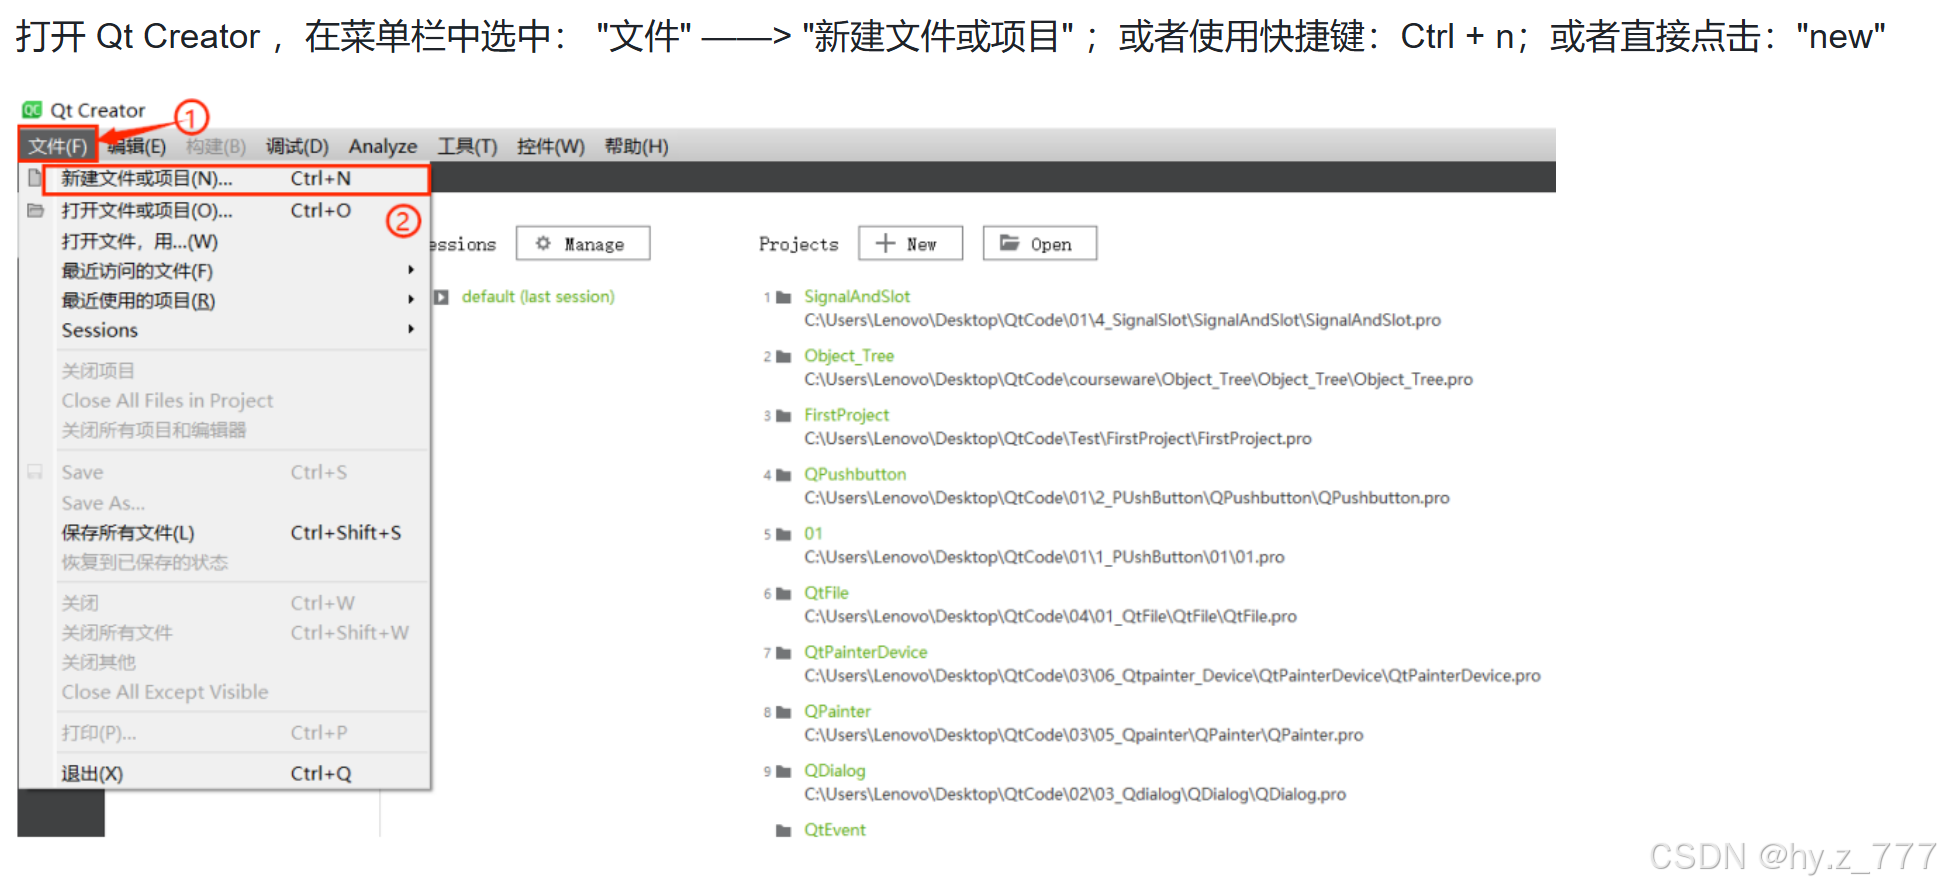This screenshot has height=888, width=1942.
Task: Open the Analyze menu
Action: click(383, 146)
